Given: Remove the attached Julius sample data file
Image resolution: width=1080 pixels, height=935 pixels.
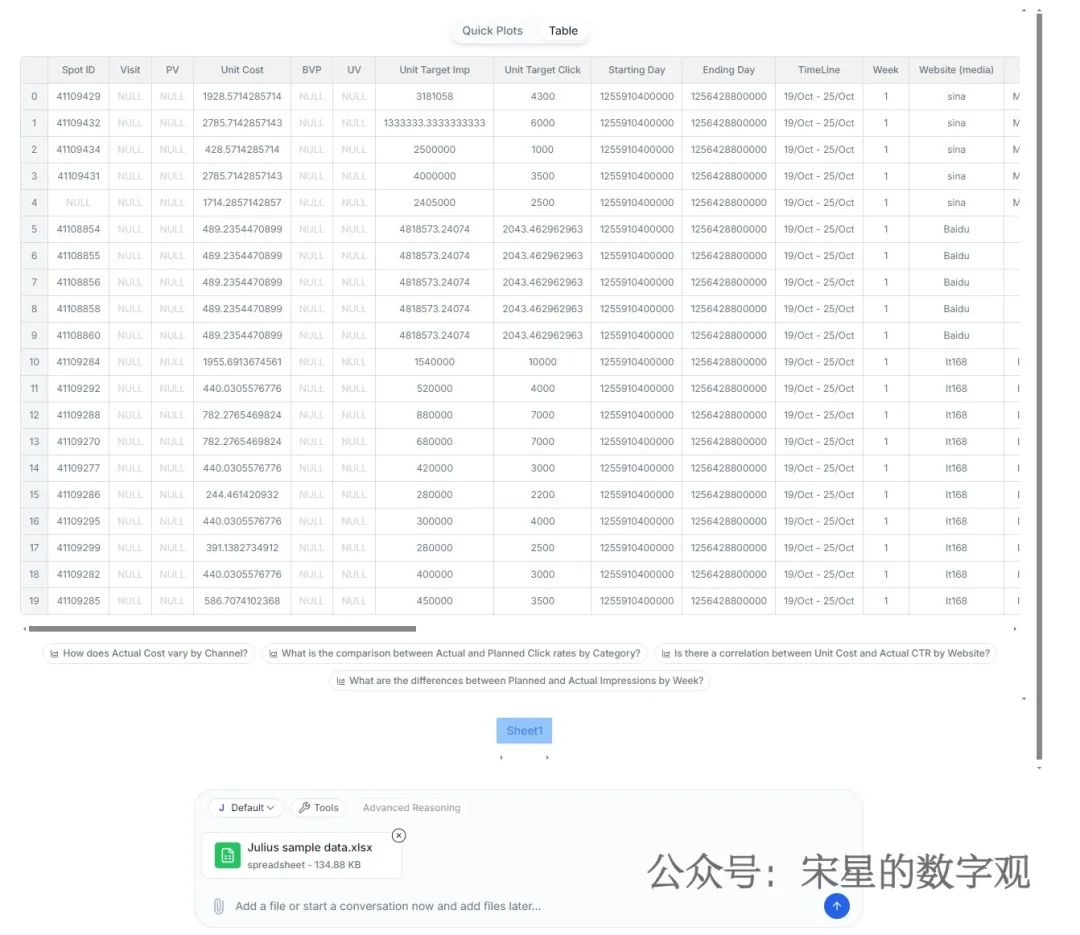Looking at the screenshot, I should pyautogui.click(x=399, y=835).
